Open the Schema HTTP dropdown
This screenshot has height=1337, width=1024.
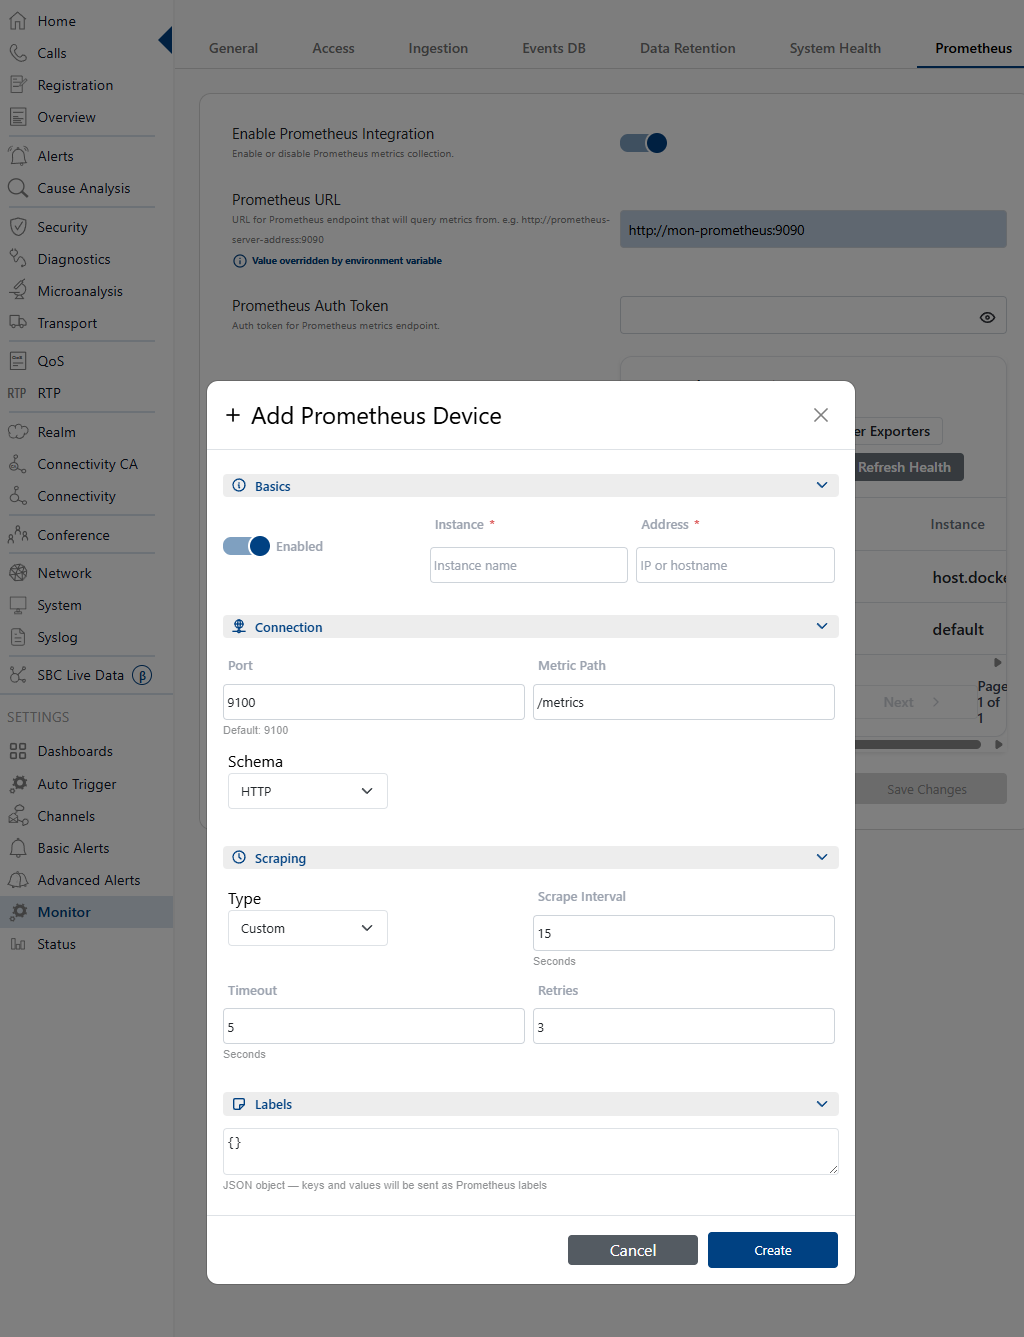click(x=308, y=791)
